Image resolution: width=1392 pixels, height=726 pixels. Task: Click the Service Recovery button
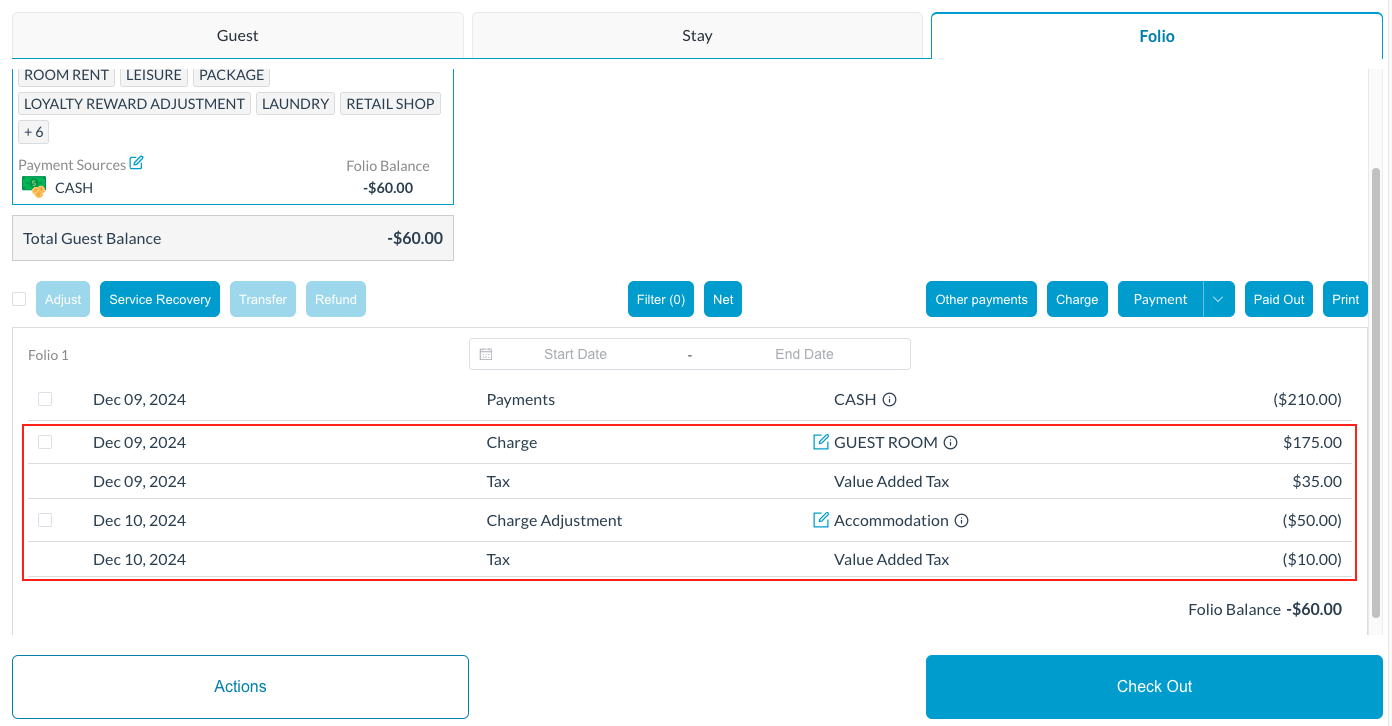[160, 299]
